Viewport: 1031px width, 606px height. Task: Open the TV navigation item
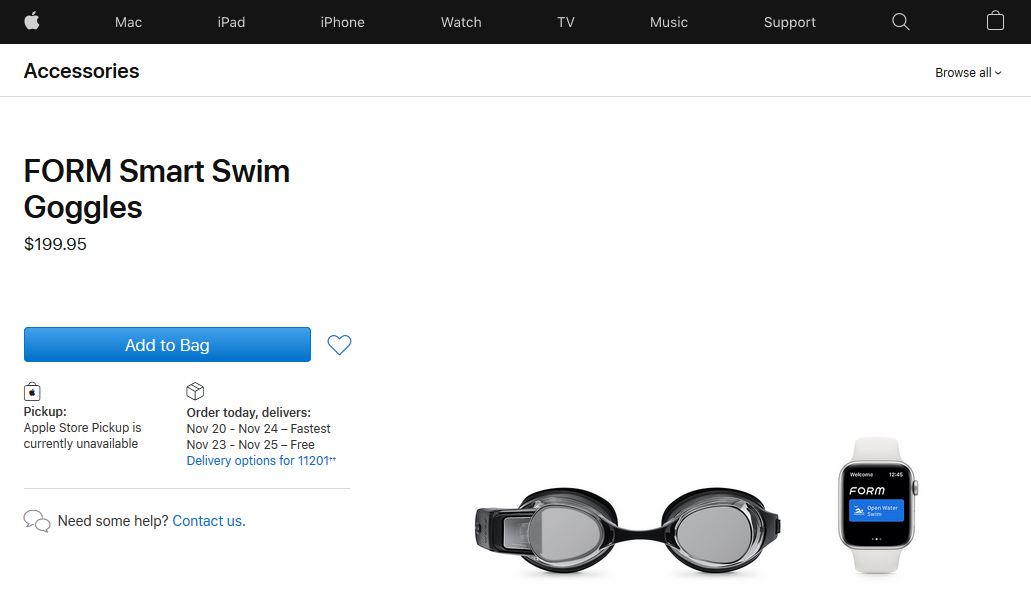(566, 22)
